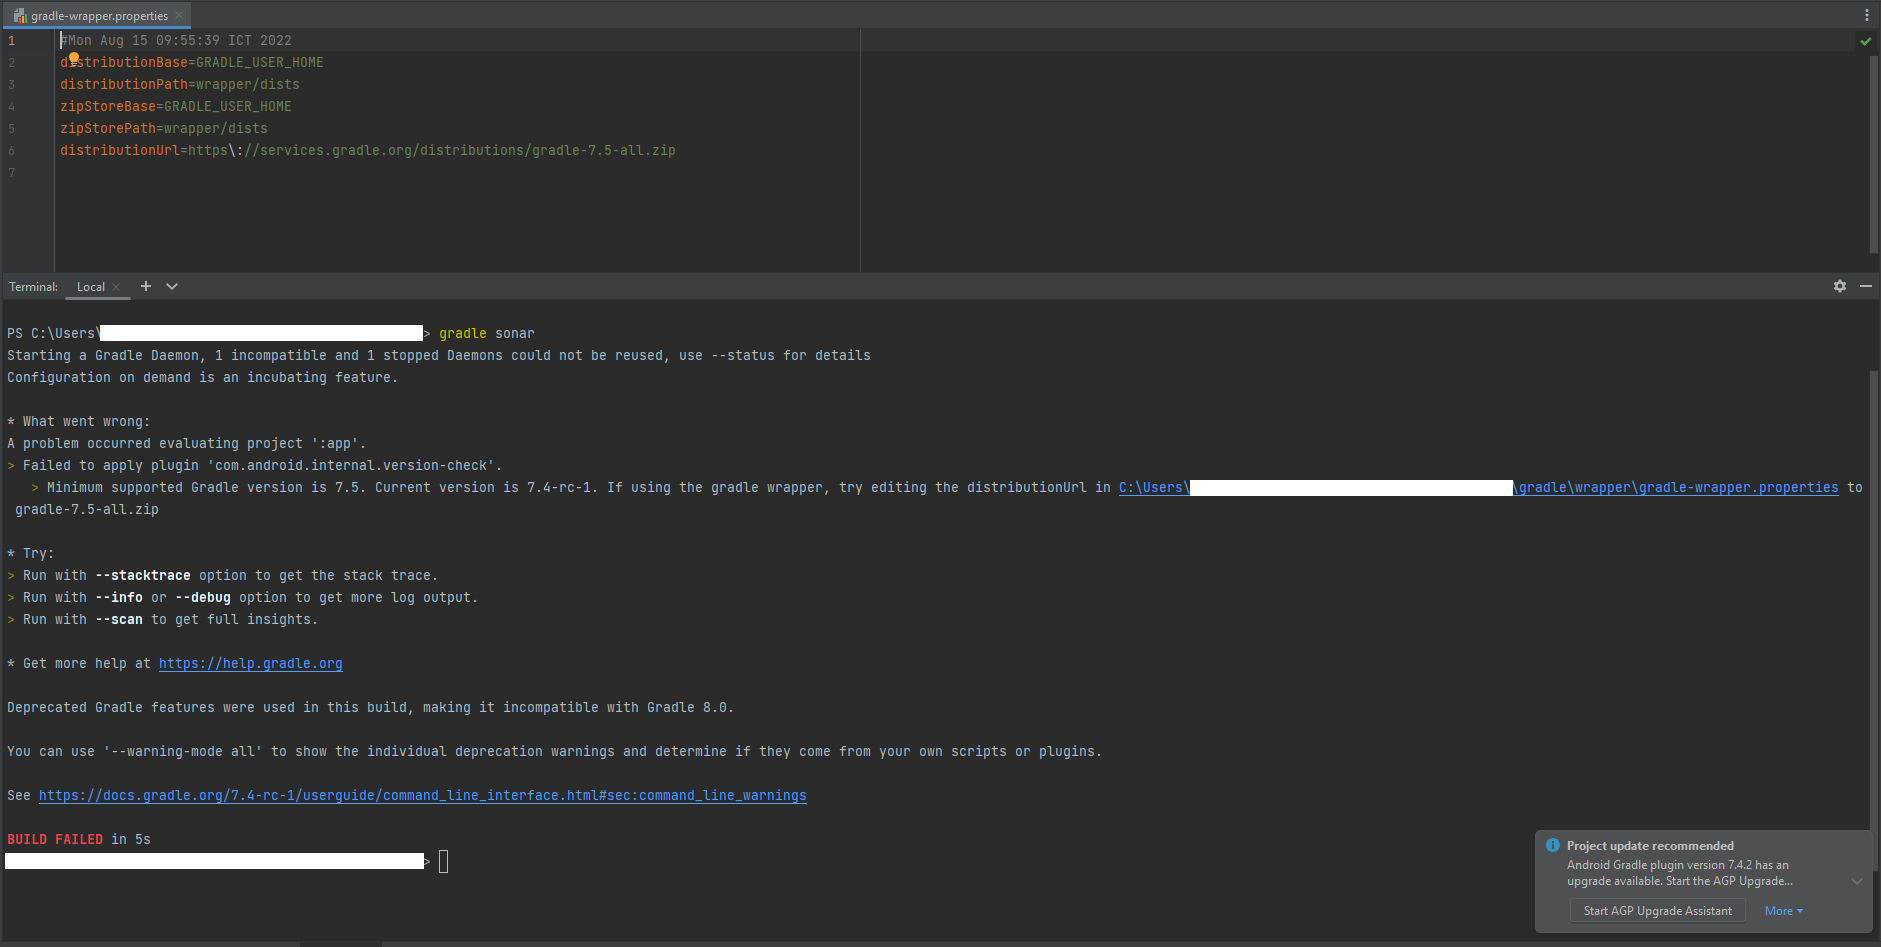Viewport: 1881px width, 947px height.
Task: Click the yellow lightbulb intention icon
Action: pyautogui.click(x=73, y=57)
